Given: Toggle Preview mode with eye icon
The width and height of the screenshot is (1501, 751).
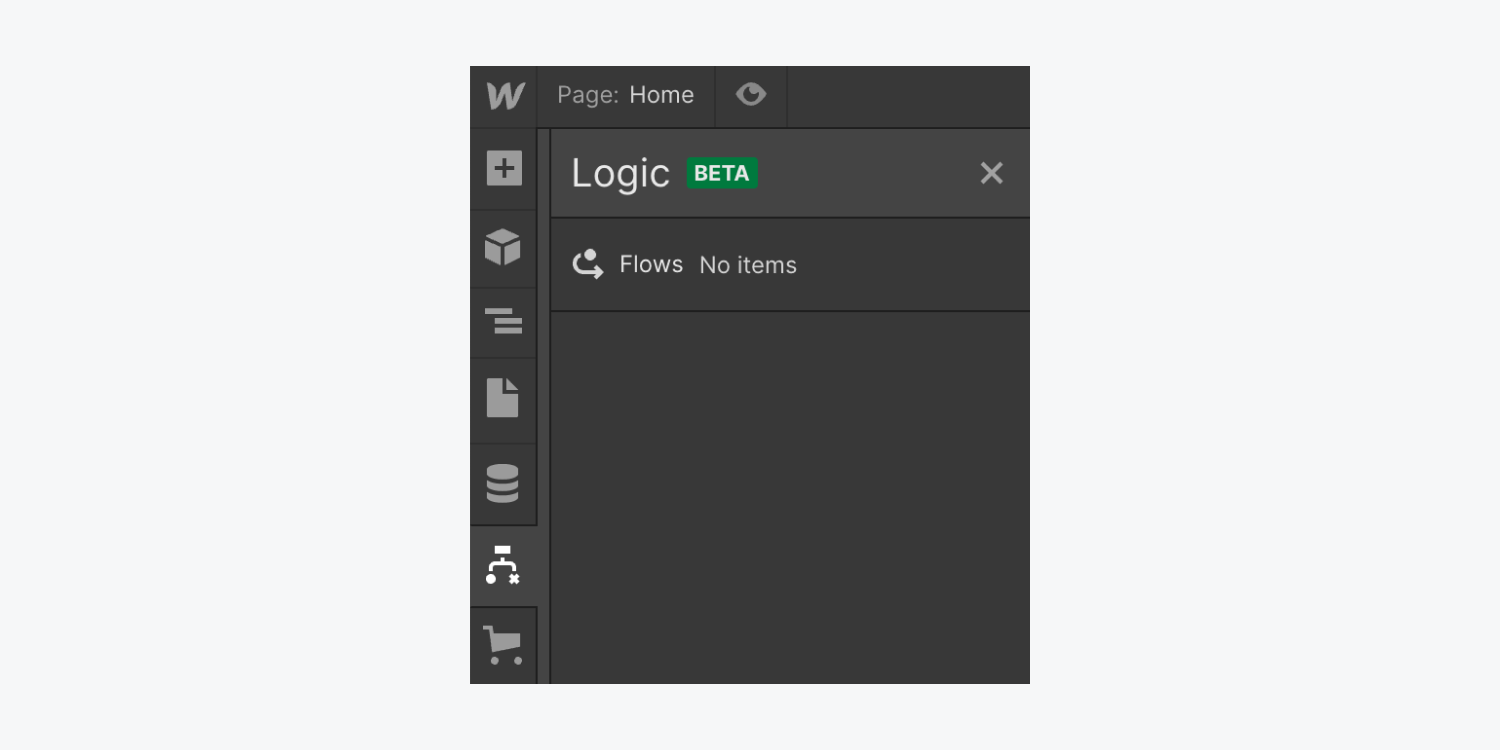Looking at the screenshot, I should point(751,95).
